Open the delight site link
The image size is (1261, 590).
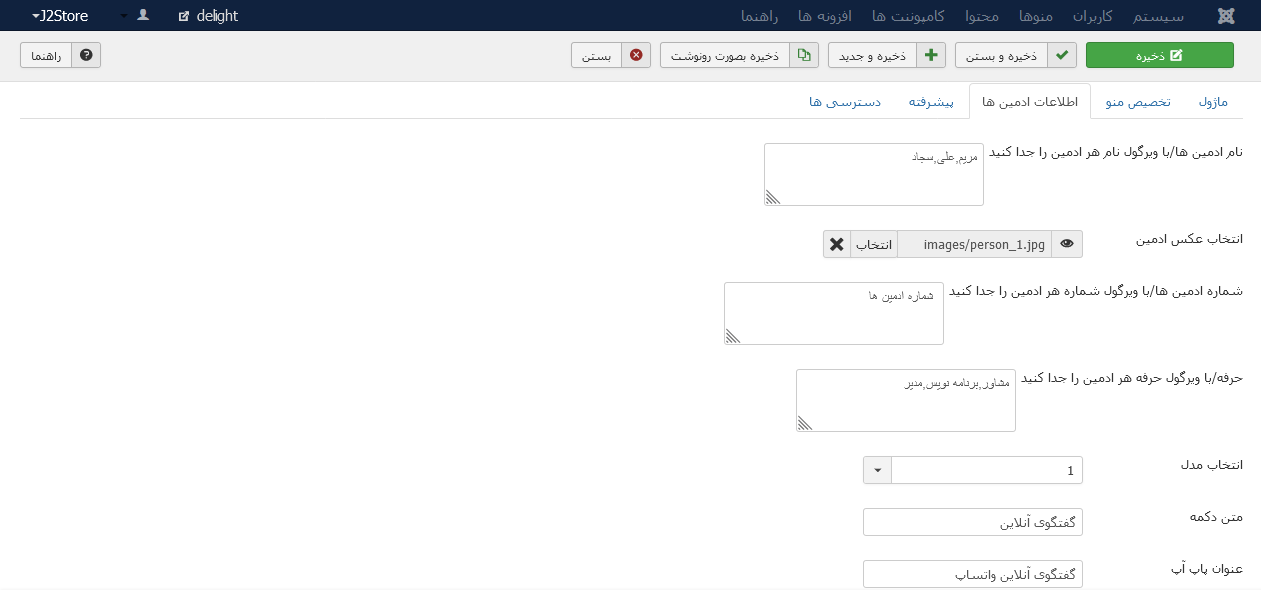click(x=209, y=15)
